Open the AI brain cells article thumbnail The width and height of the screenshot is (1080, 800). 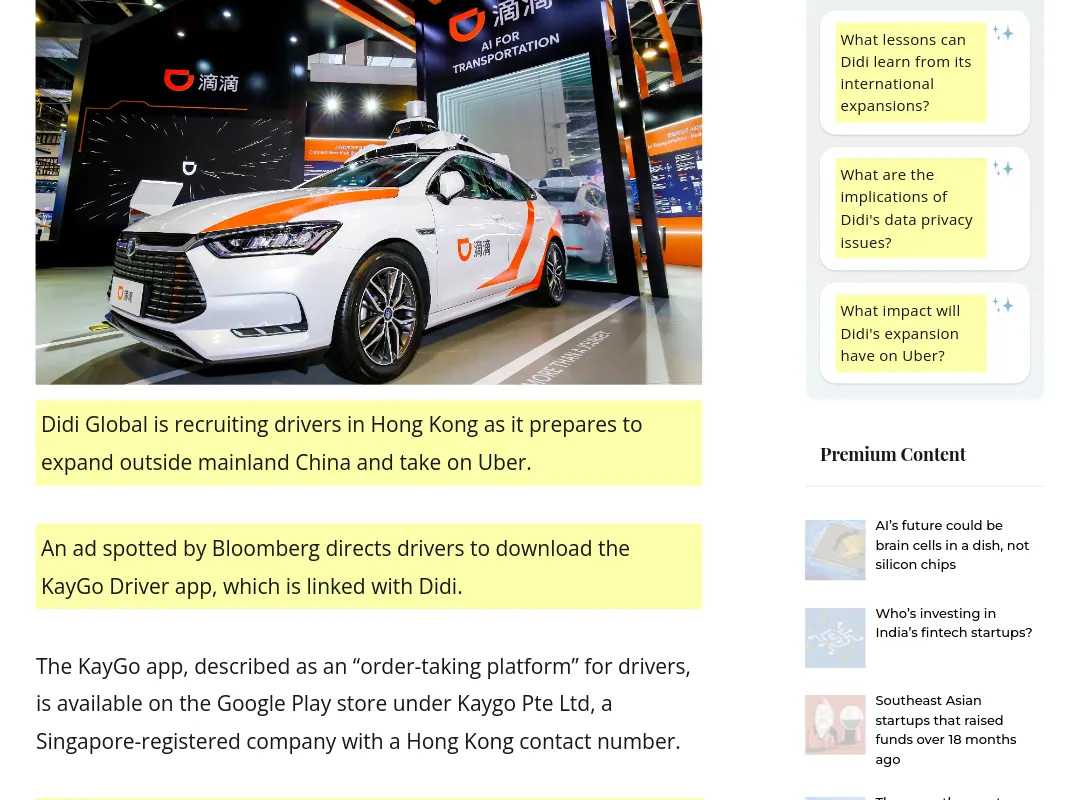coord(835,550)
